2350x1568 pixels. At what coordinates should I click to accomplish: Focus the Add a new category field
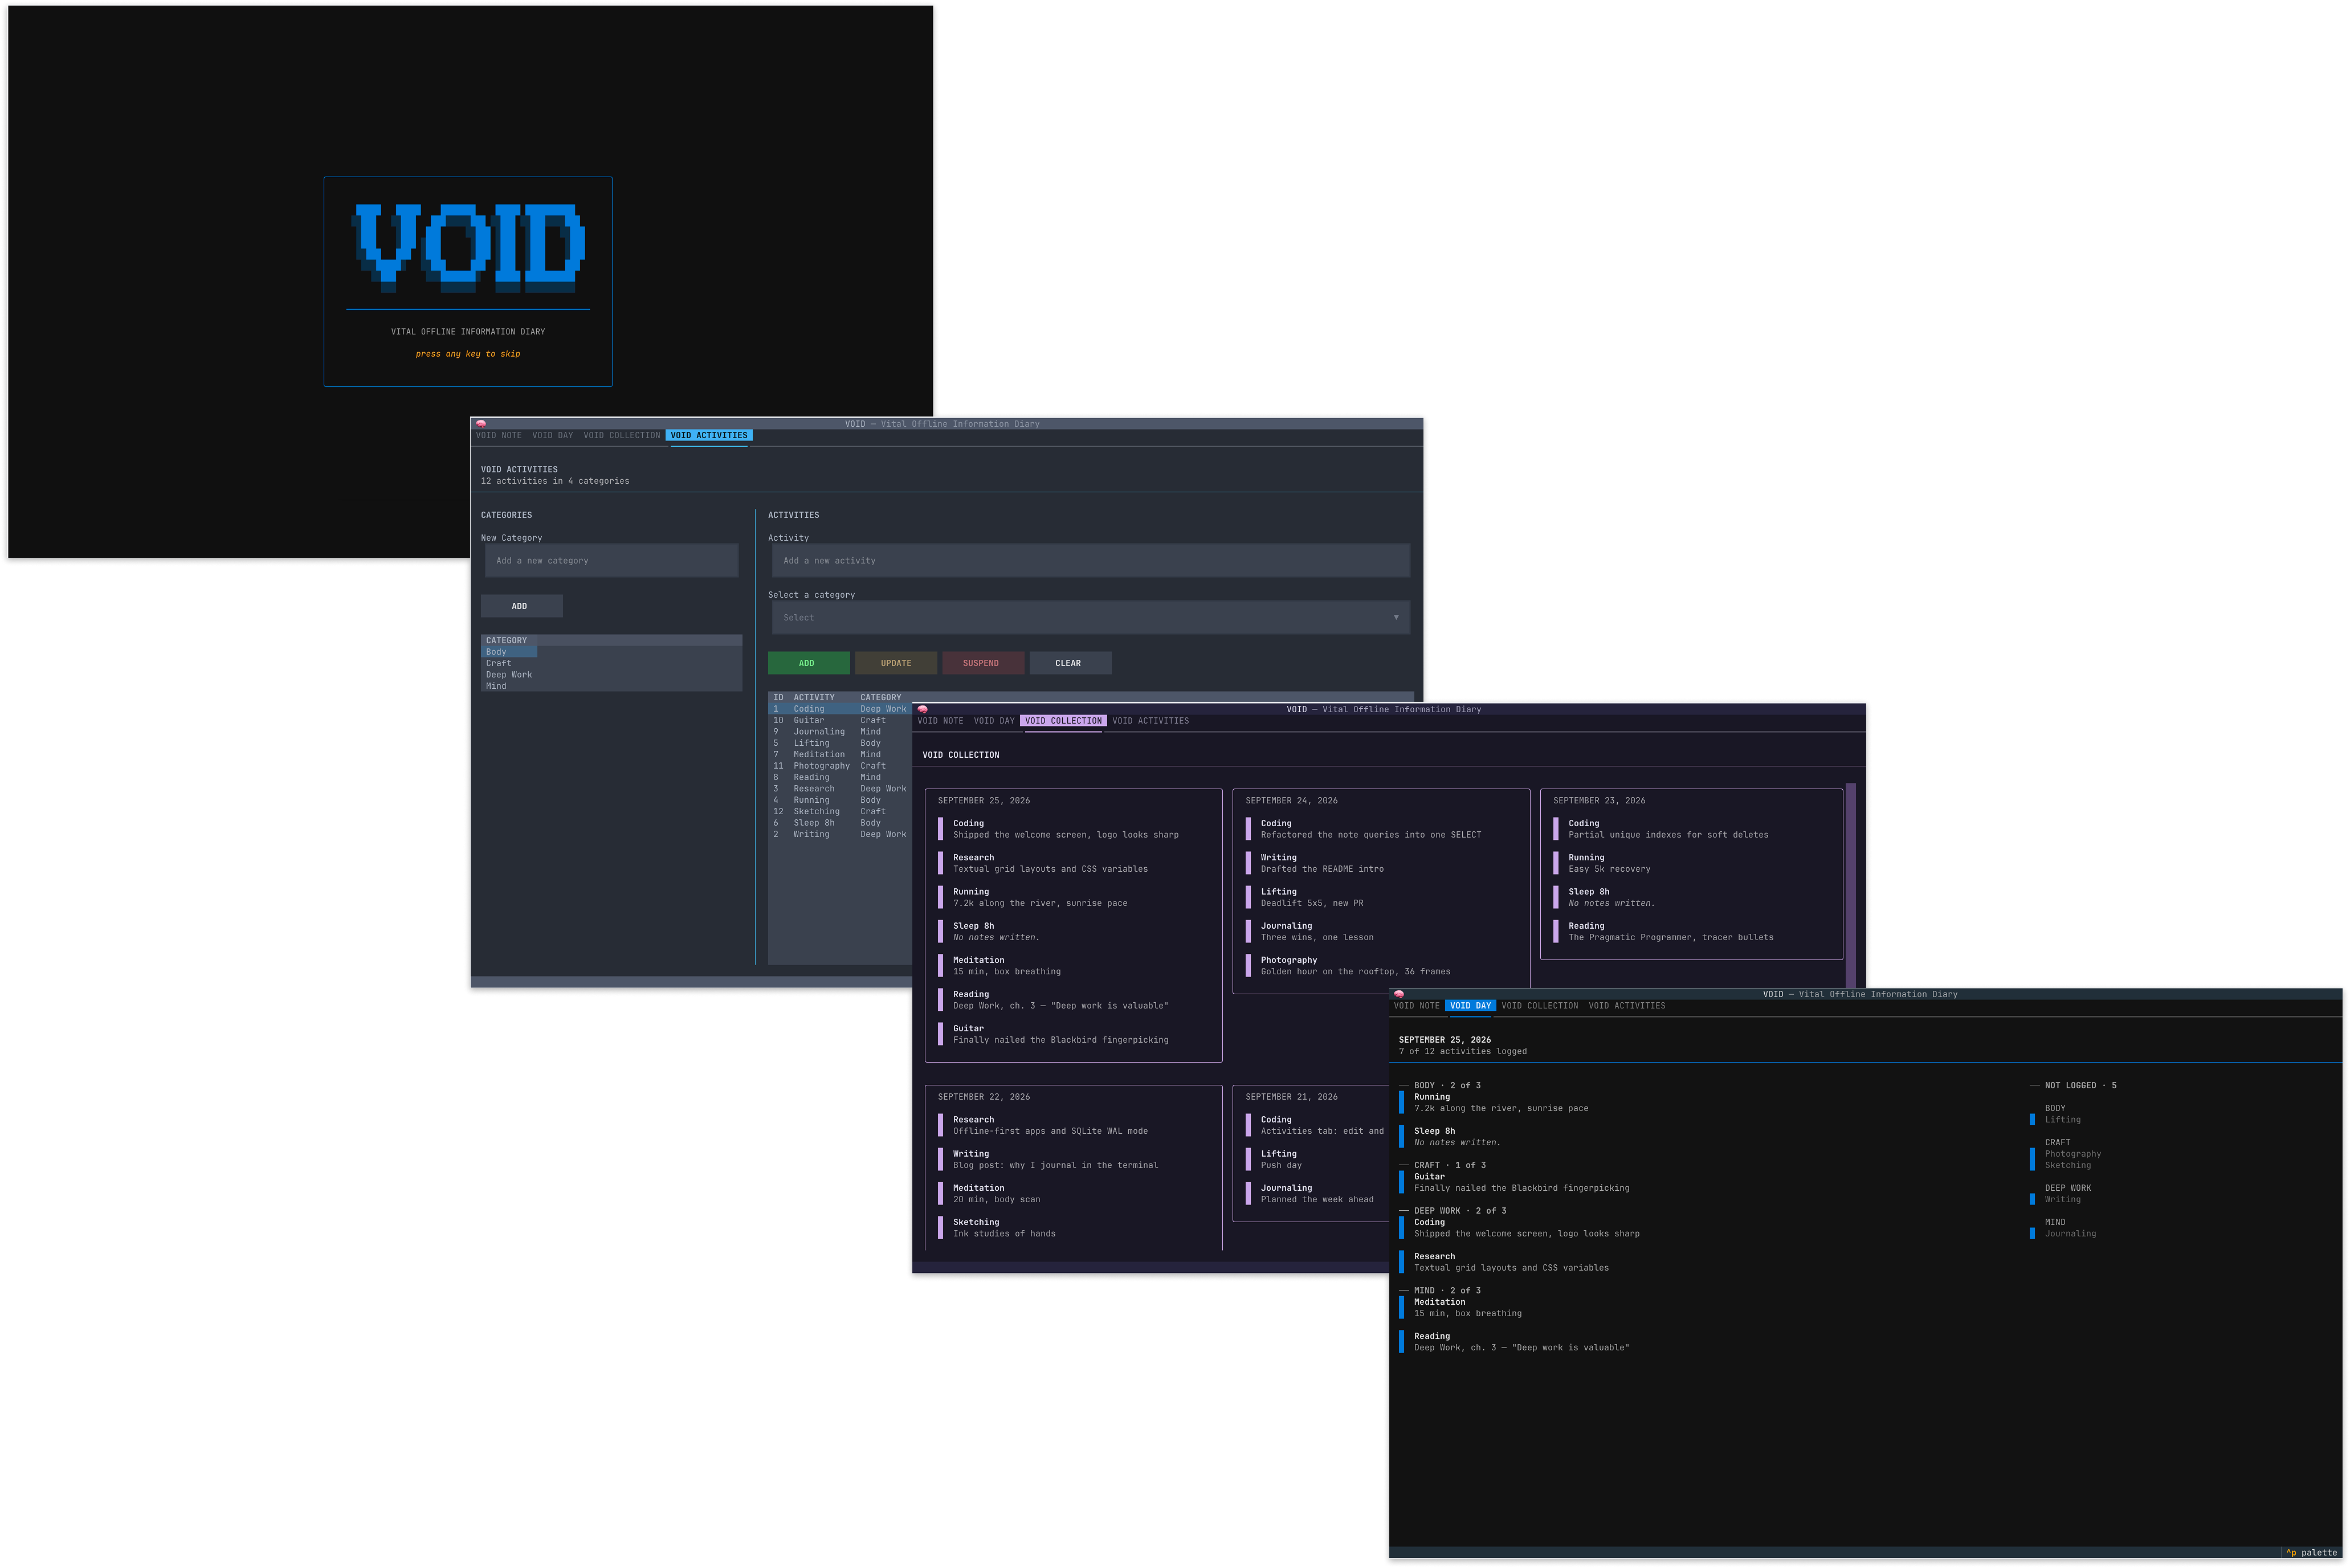pos(611,560)
